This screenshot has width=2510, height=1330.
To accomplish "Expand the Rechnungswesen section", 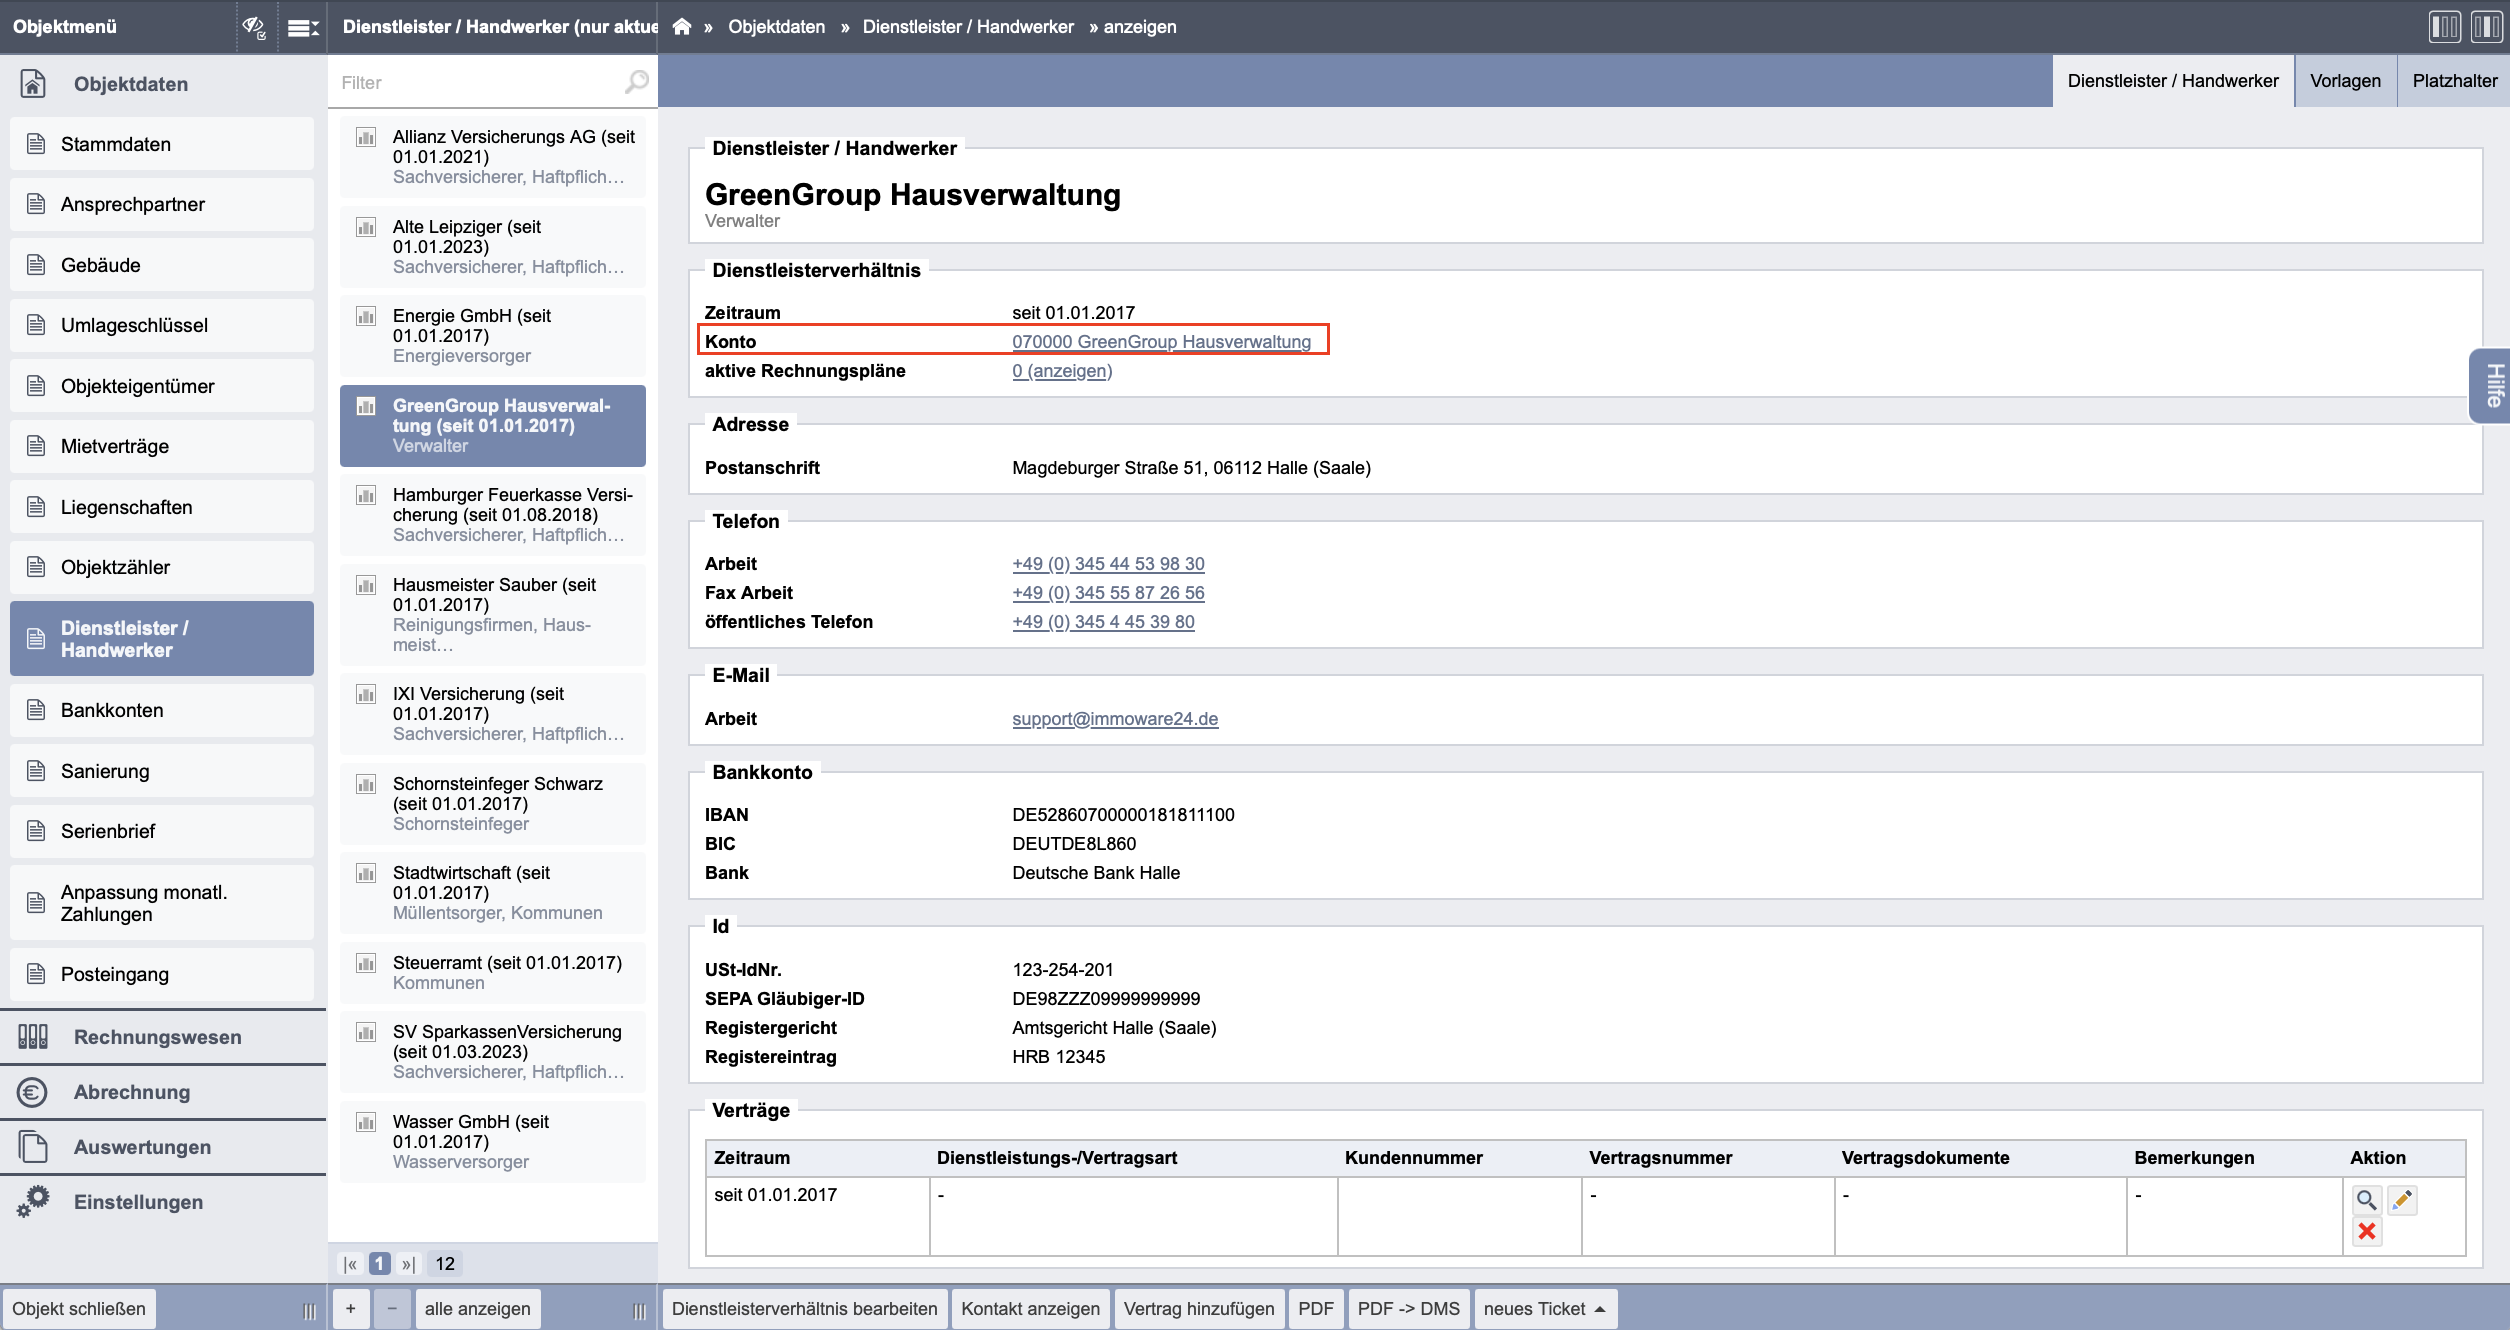I will pyautogui.click(x=163, y=1037).
